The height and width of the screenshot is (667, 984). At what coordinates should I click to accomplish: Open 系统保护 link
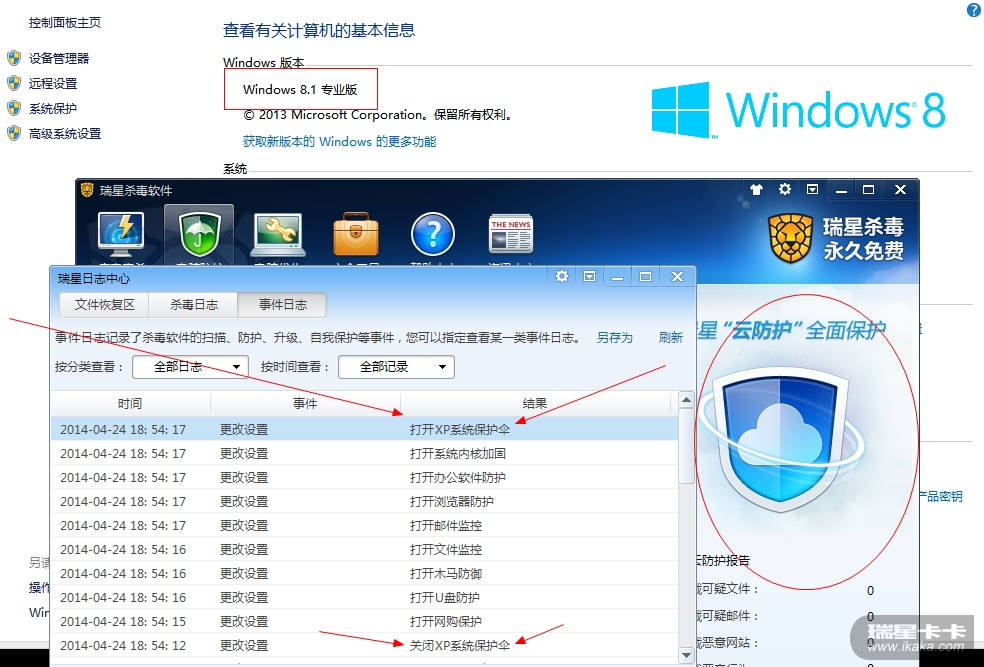(x=53, y=109)
